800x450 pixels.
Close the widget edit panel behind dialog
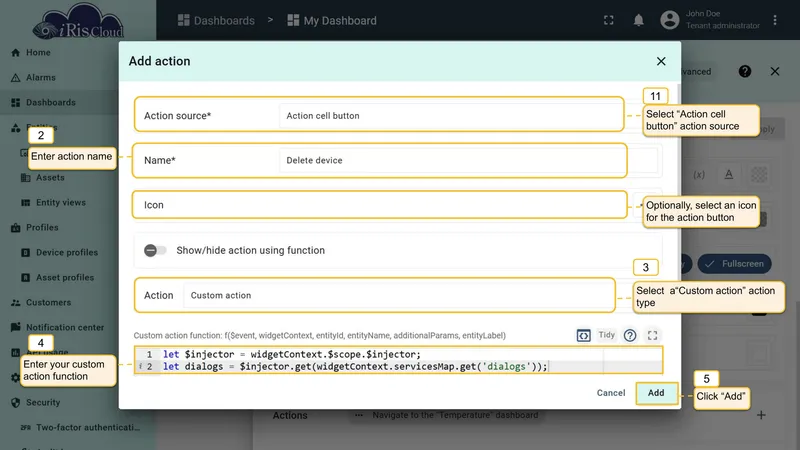point(775,71)
